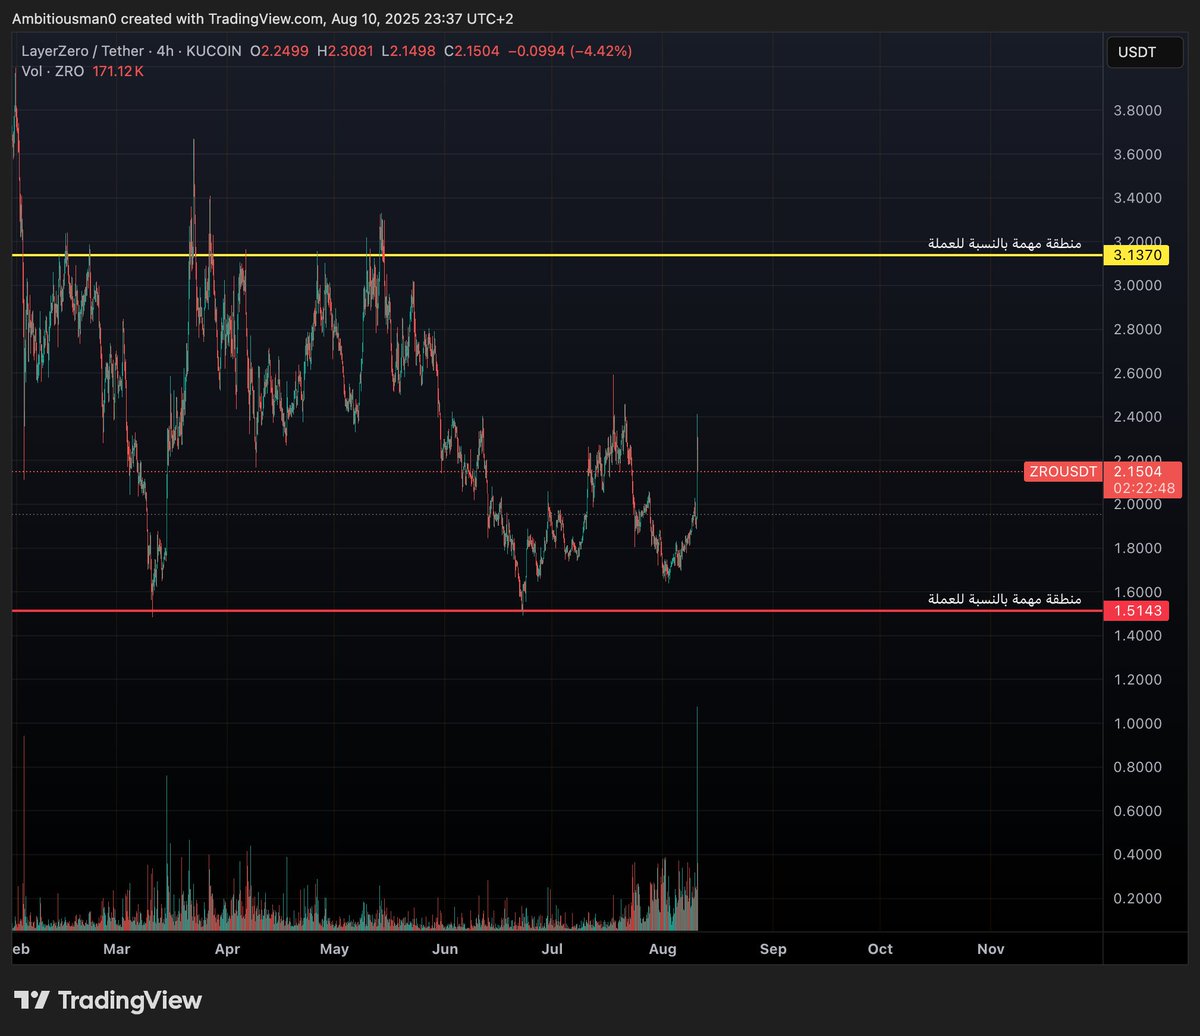Image resolution: width=1200 pixels, height=1036 pixels.
Task: Click the 3.8000 price axis label
Action: (x=1138, y=111)
